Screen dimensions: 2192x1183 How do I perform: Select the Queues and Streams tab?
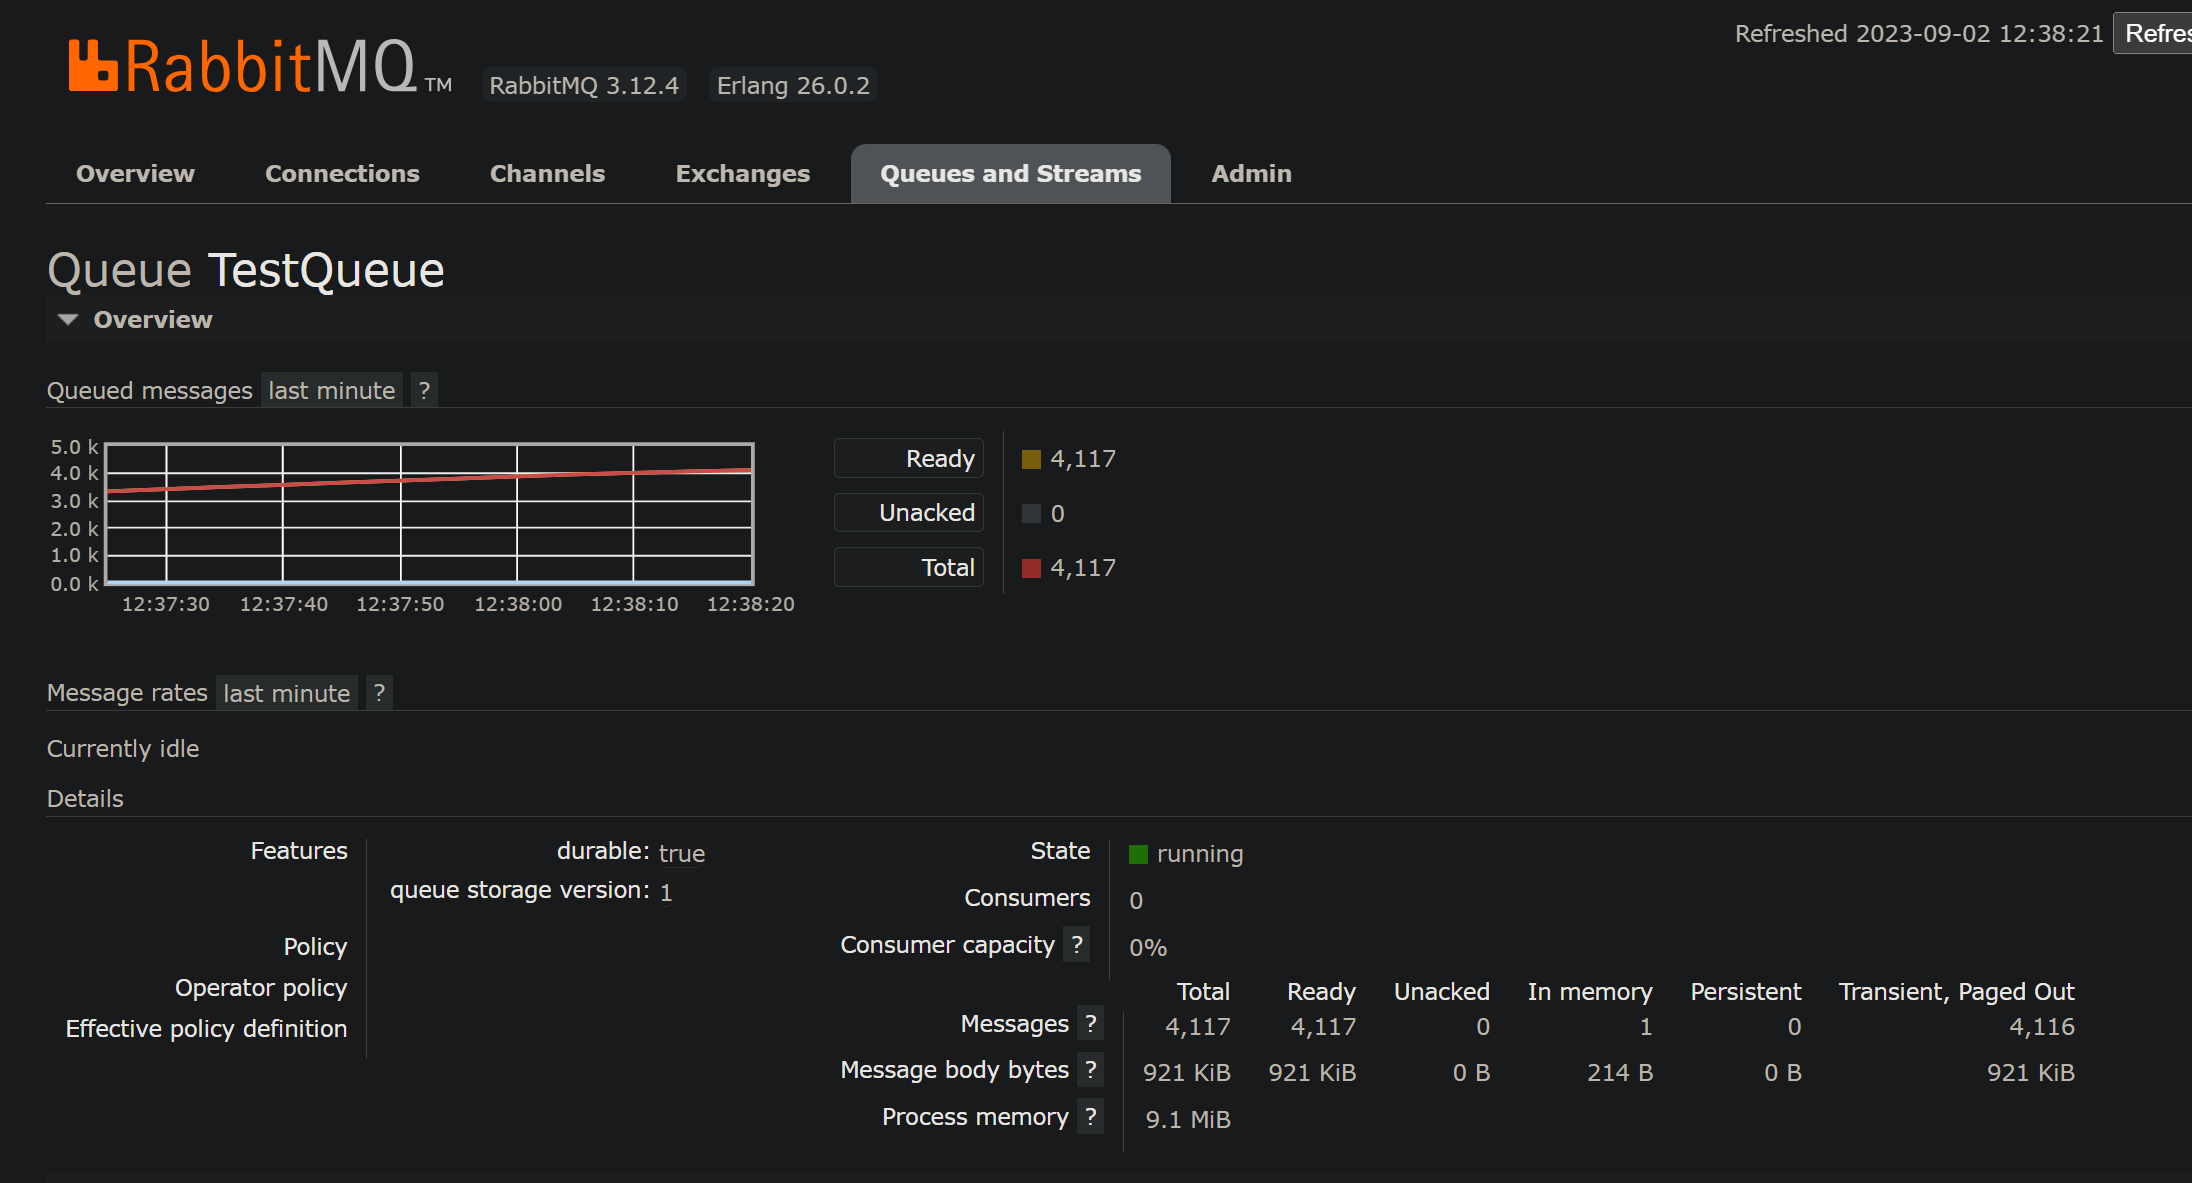tap(1010, 174)
